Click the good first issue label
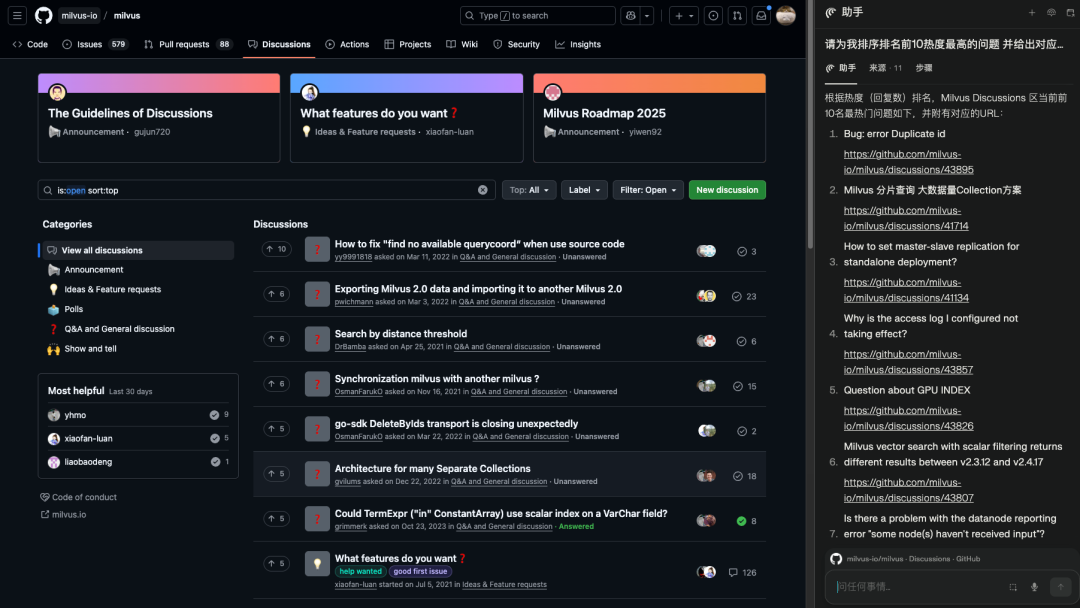 pyautogui.click(x=420, y=572)
